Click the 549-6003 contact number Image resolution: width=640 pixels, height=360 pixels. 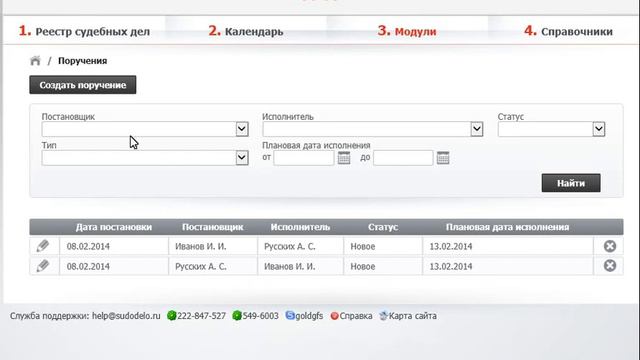260,316
